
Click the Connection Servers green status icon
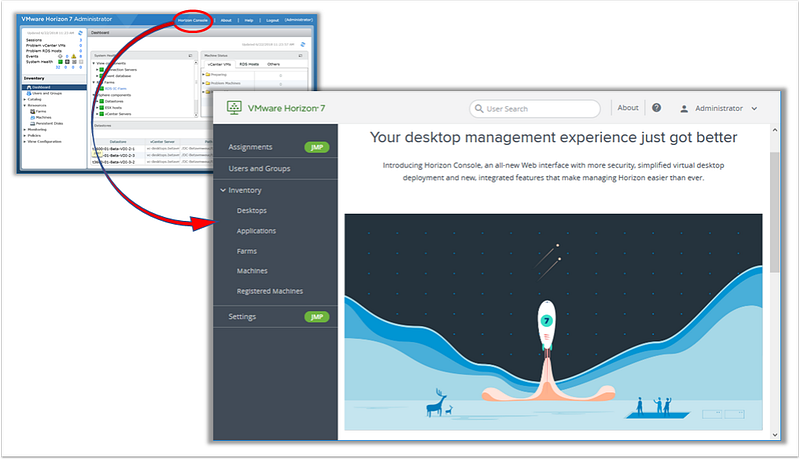[x=102, y=69]
